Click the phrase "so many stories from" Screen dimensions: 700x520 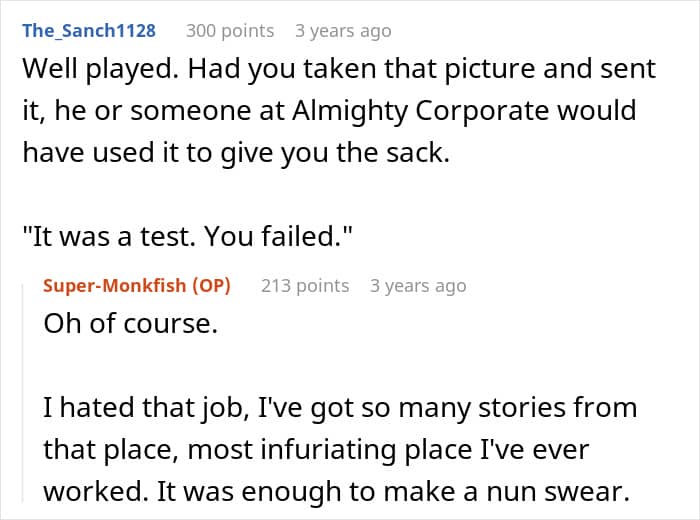point(499,408)
